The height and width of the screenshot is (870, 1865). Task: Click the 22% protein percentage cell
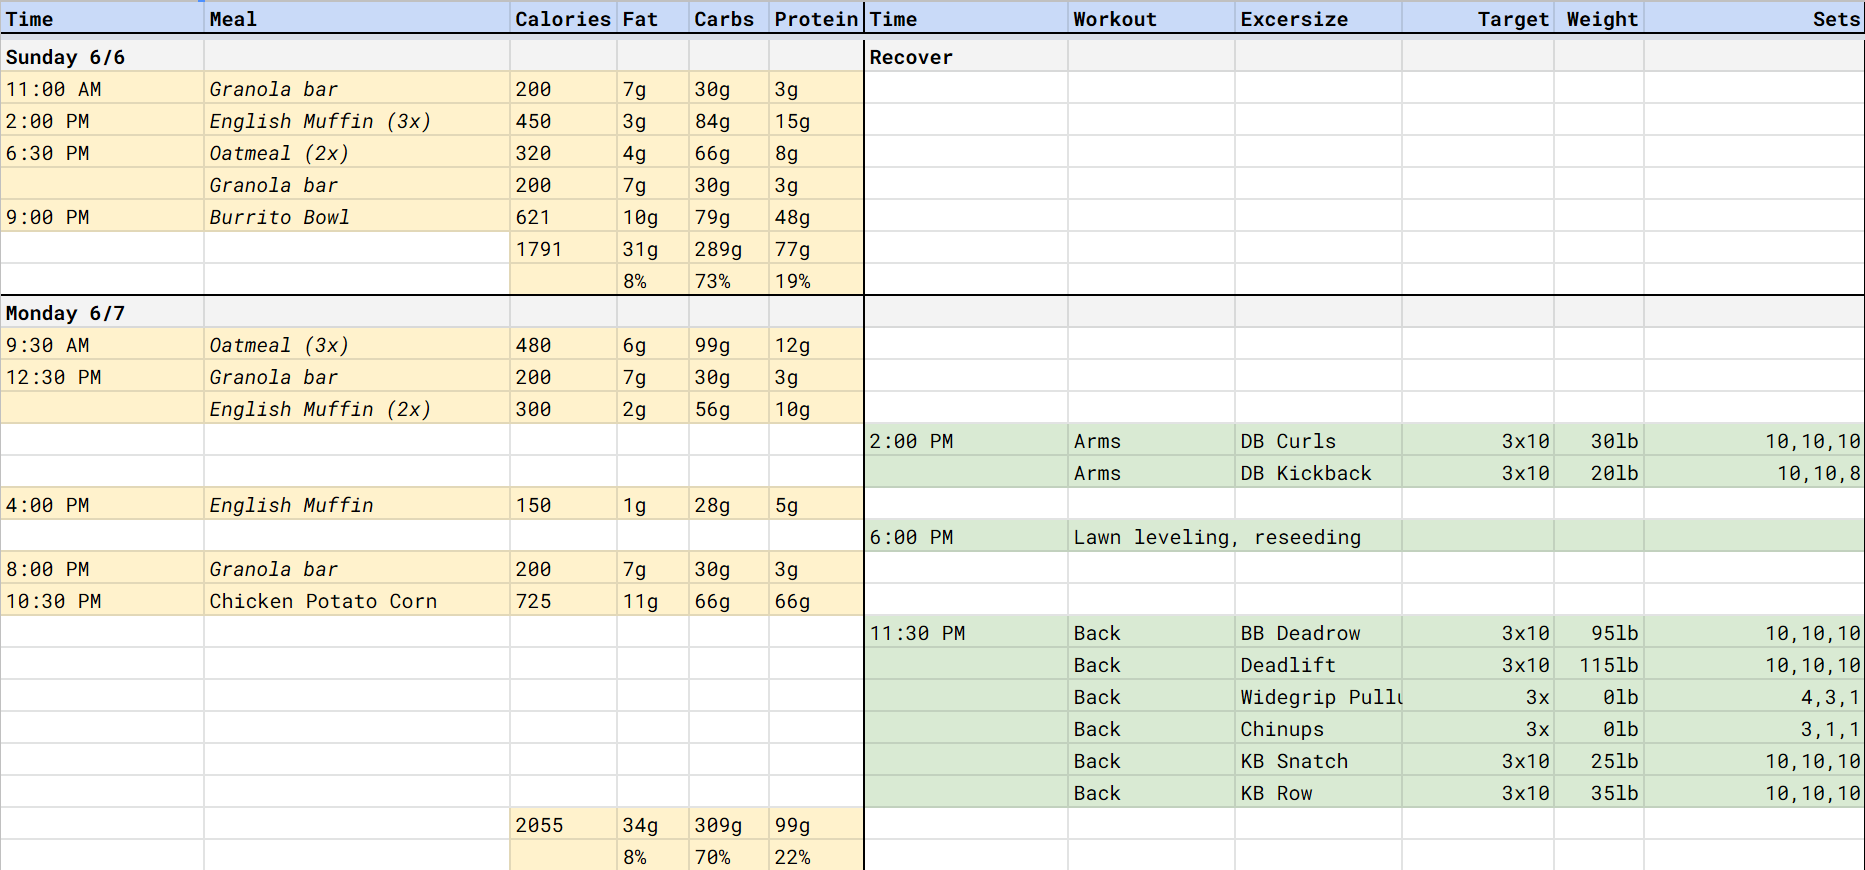coord(816,856)
